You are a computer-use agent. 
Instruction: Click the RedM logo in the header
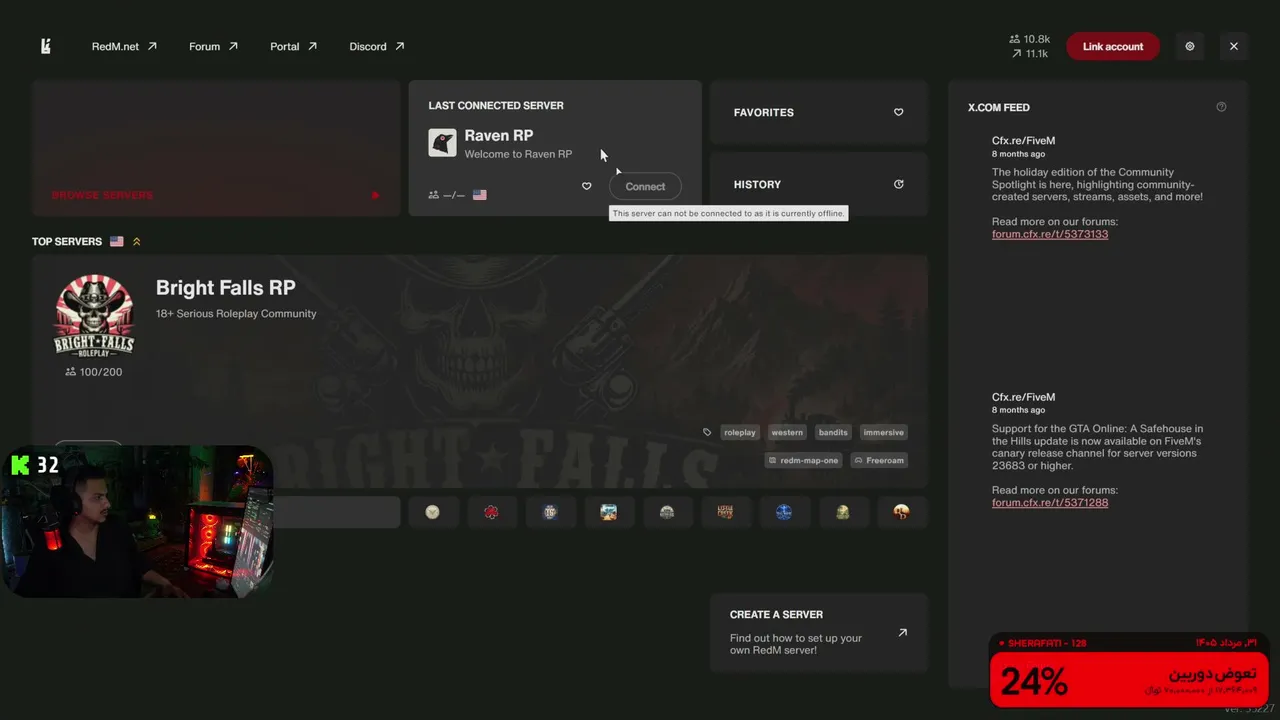tap(46, 46)
